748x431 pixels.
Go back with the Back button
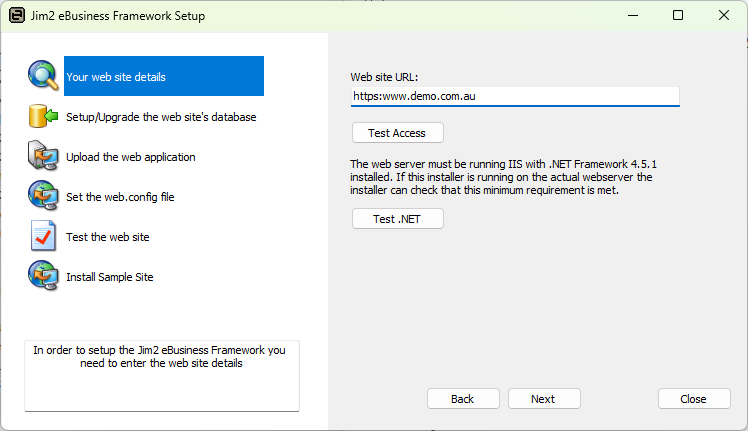pos(463,399)
